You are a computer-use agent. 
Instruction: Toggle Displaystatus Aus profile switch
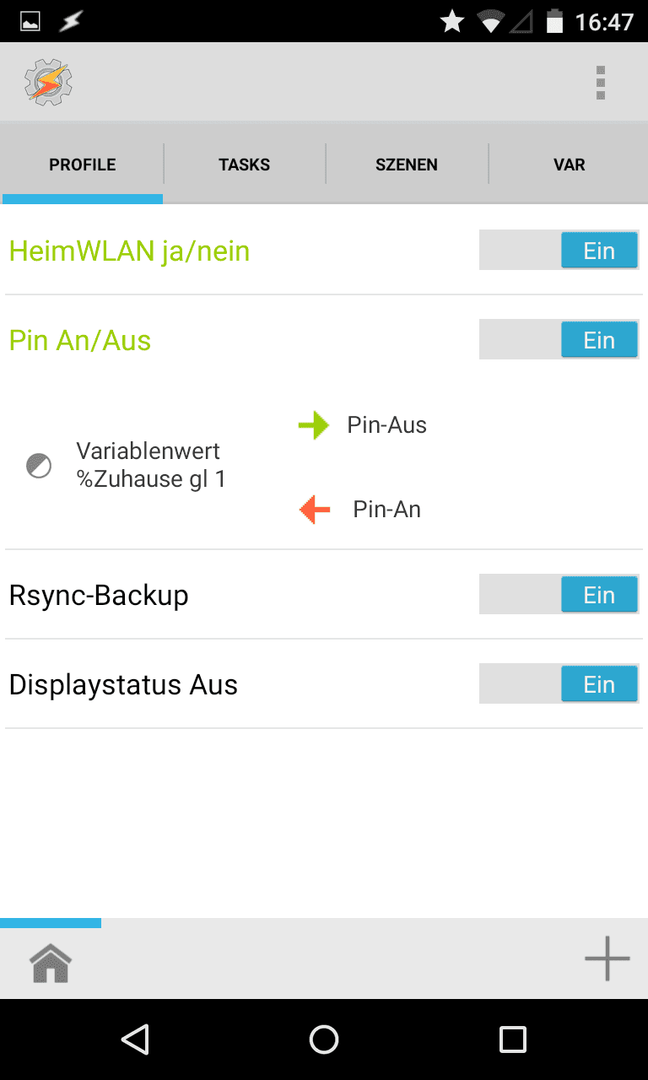(x=559, y=684)
